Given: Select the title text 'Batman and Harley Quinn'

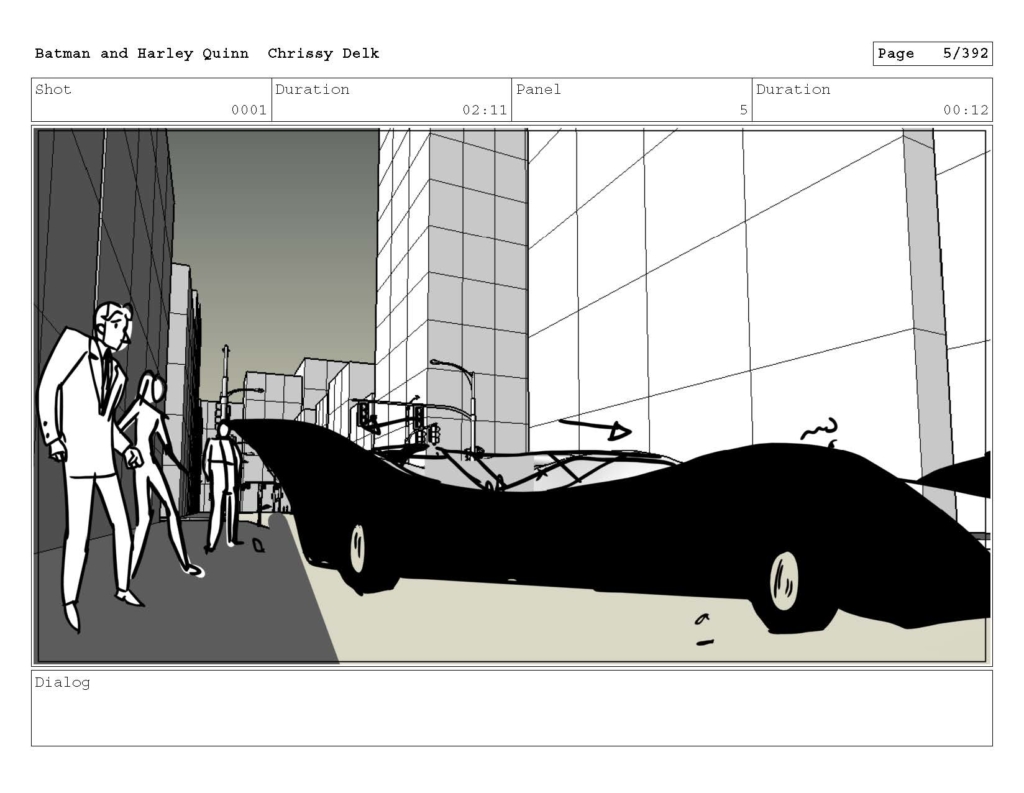Looking at the screenshot, I should point(142,54).
